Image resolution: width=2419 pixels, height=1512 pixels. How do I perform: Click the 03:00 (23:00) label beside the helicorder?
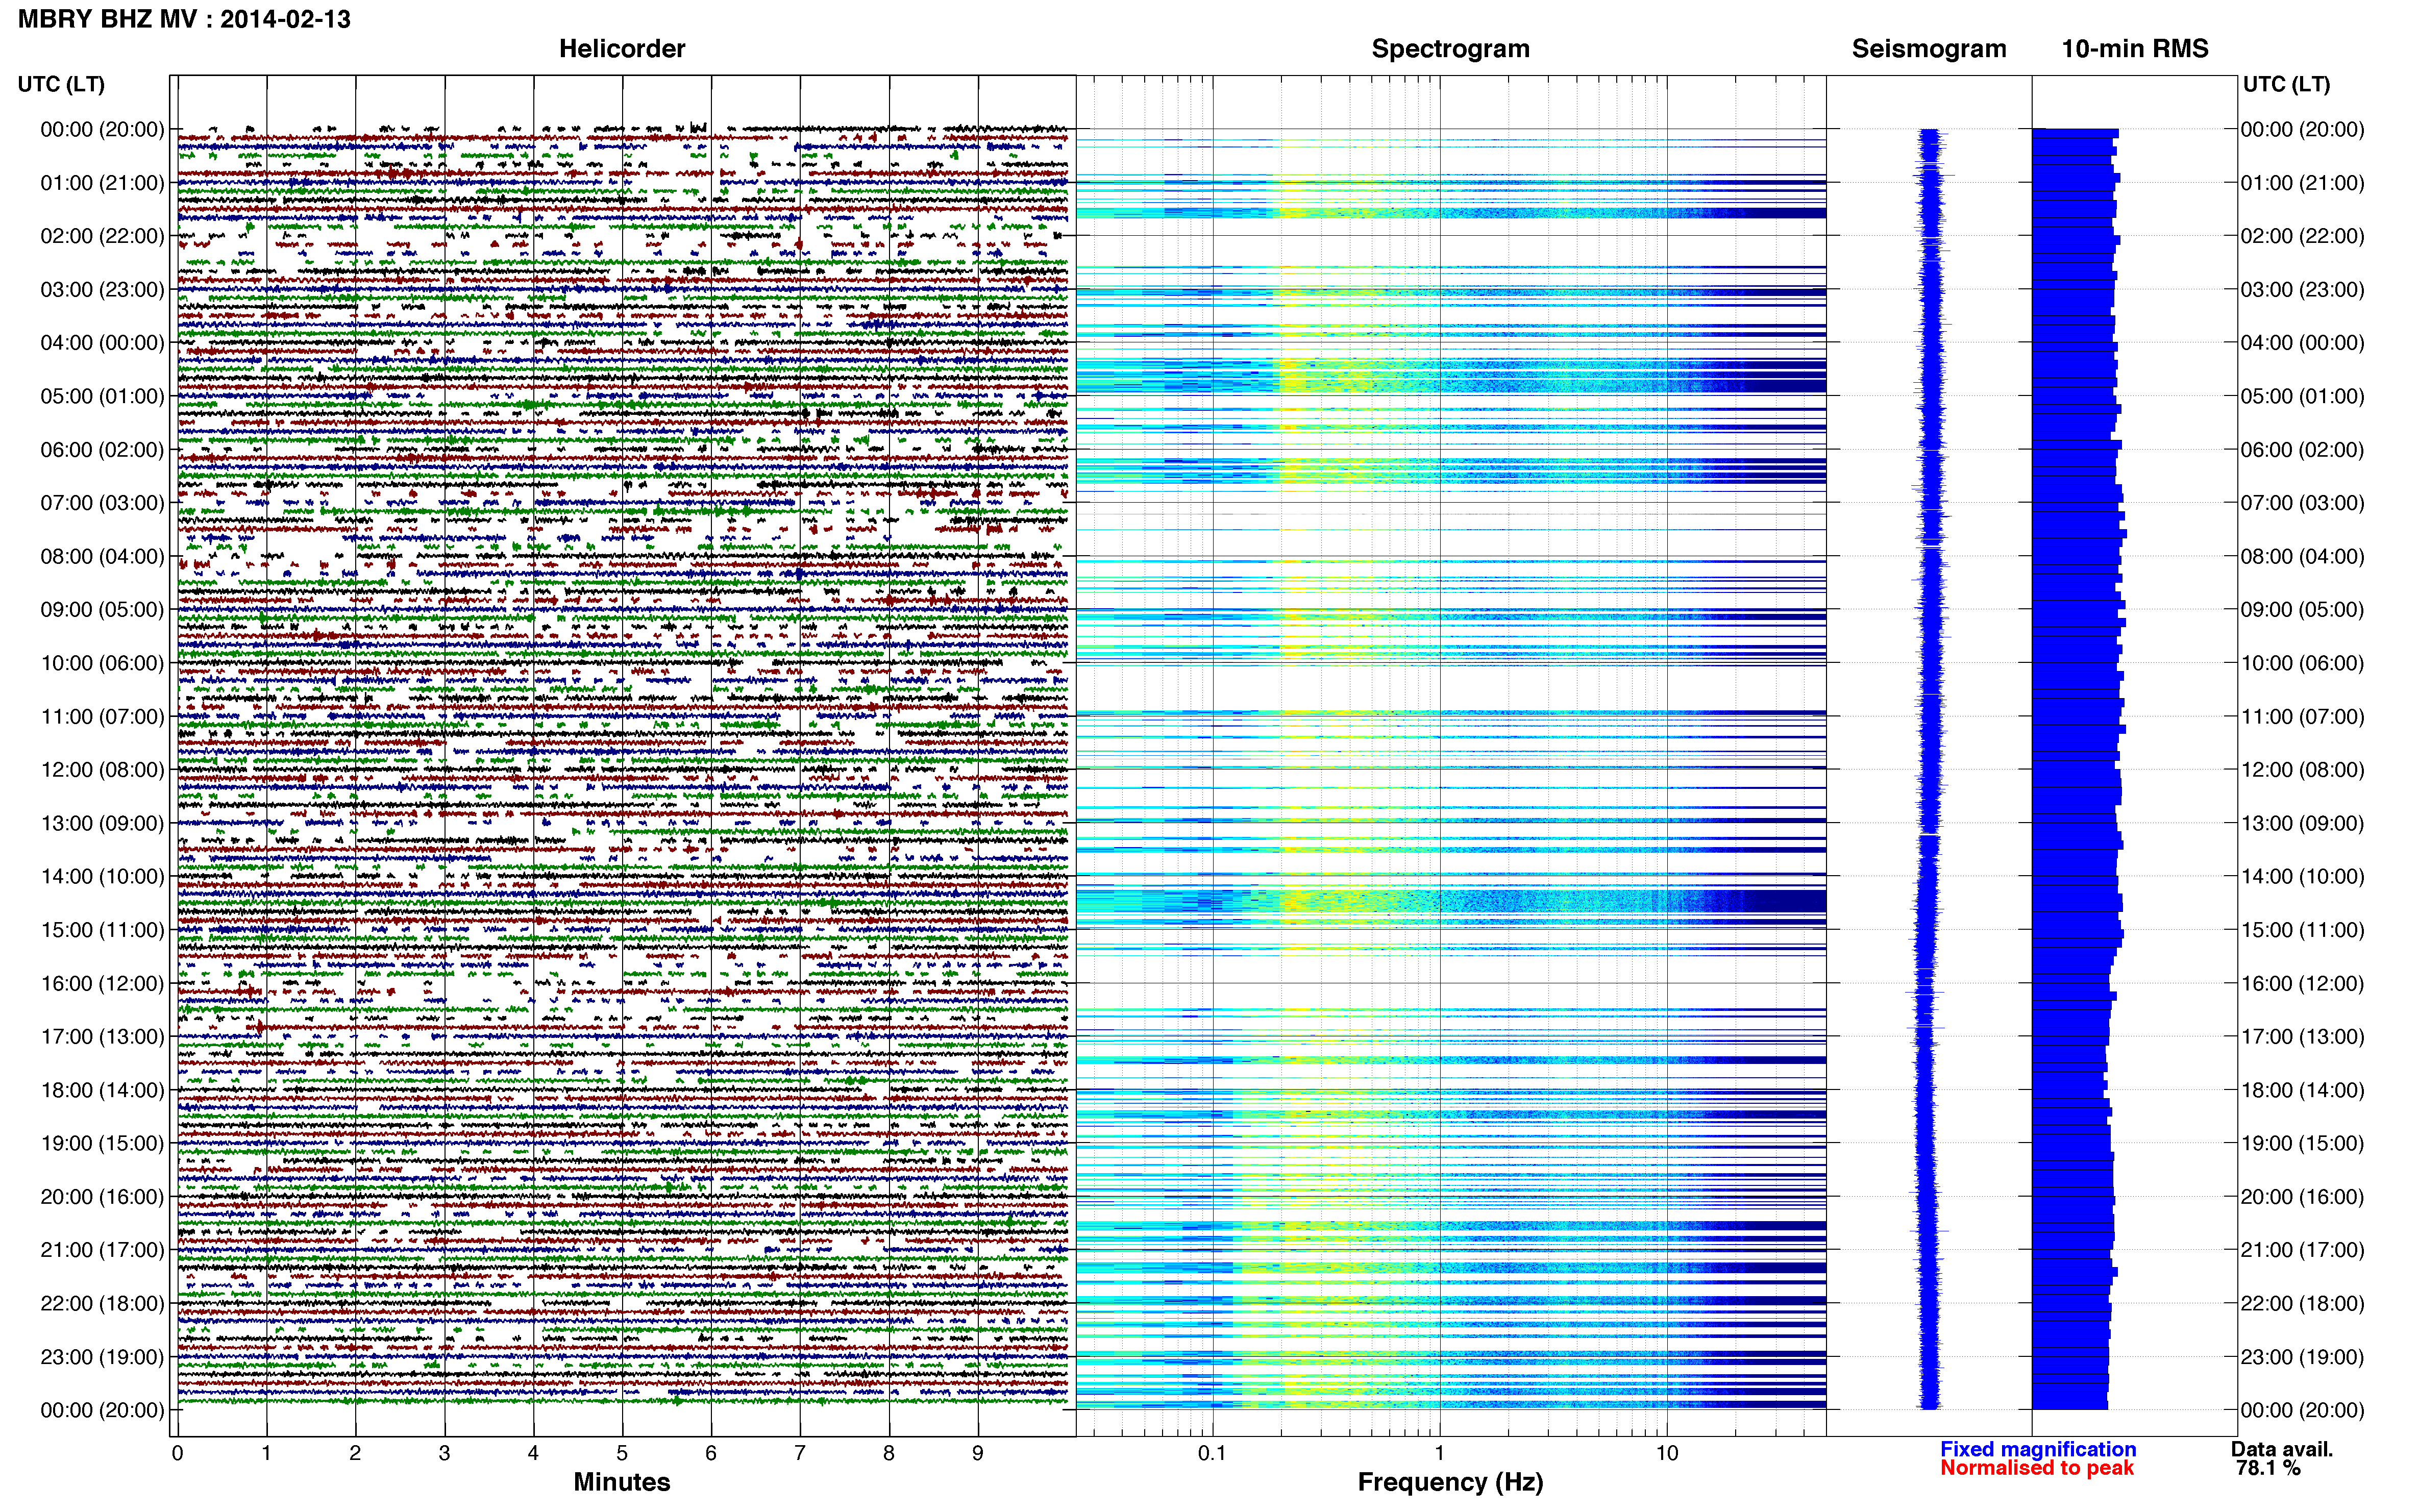click(102, 290)
